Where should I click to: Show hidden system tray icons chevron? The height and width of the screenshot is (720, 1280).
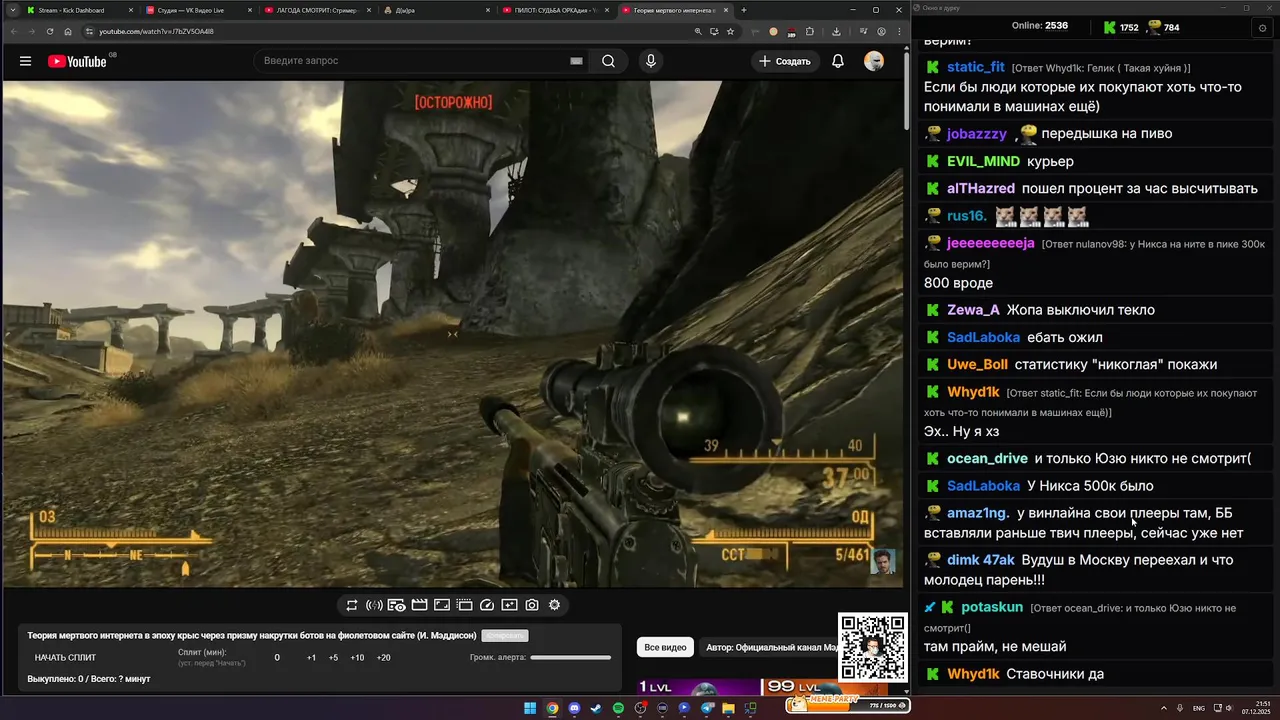click(1165, 708)
